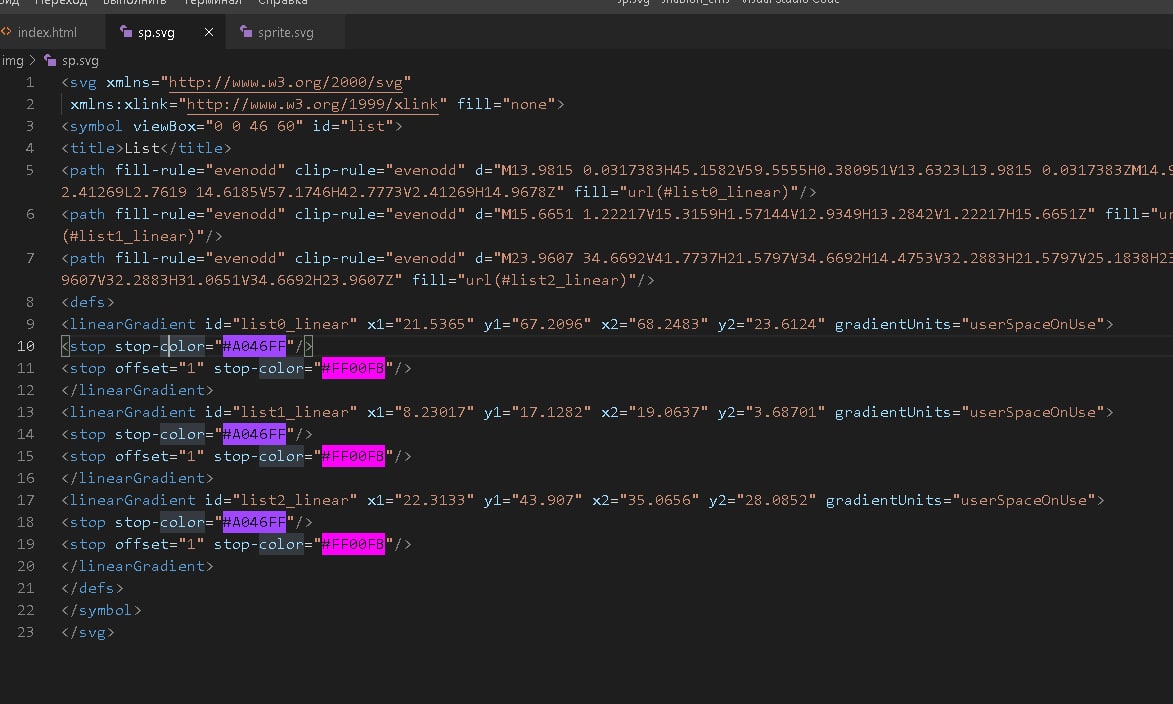Click the #A046FF color on line 18
Screen dimensions: 1173x704
tap(254, 522)
